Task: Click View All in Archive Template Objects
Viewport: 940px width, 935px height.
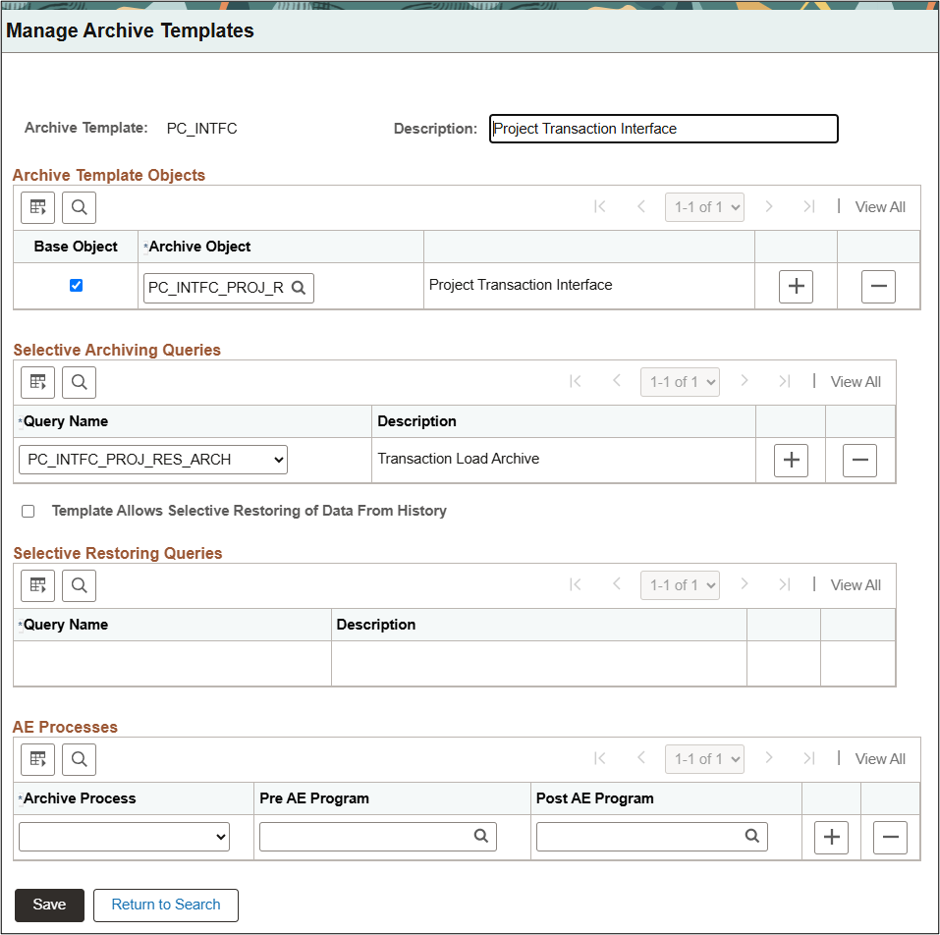Action: click(x=880, y=207)
